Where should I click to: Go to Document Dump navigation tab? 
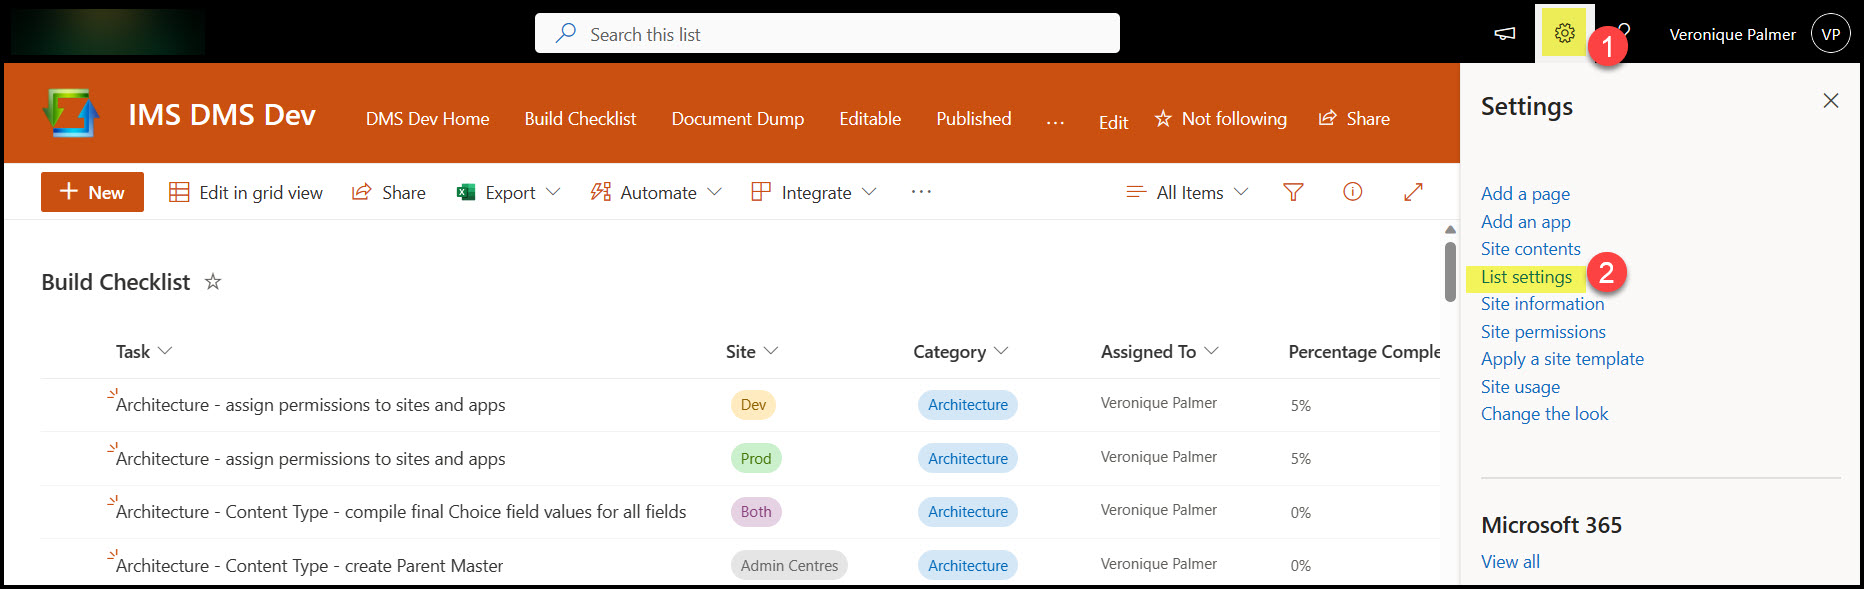[737, 119]
